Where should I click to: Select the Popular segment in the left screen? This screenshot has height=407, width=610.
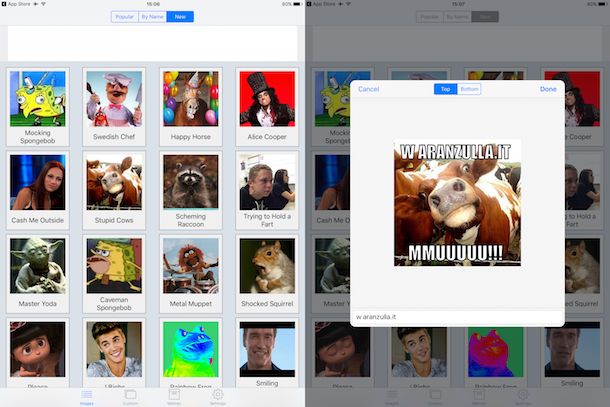(124, 17)
